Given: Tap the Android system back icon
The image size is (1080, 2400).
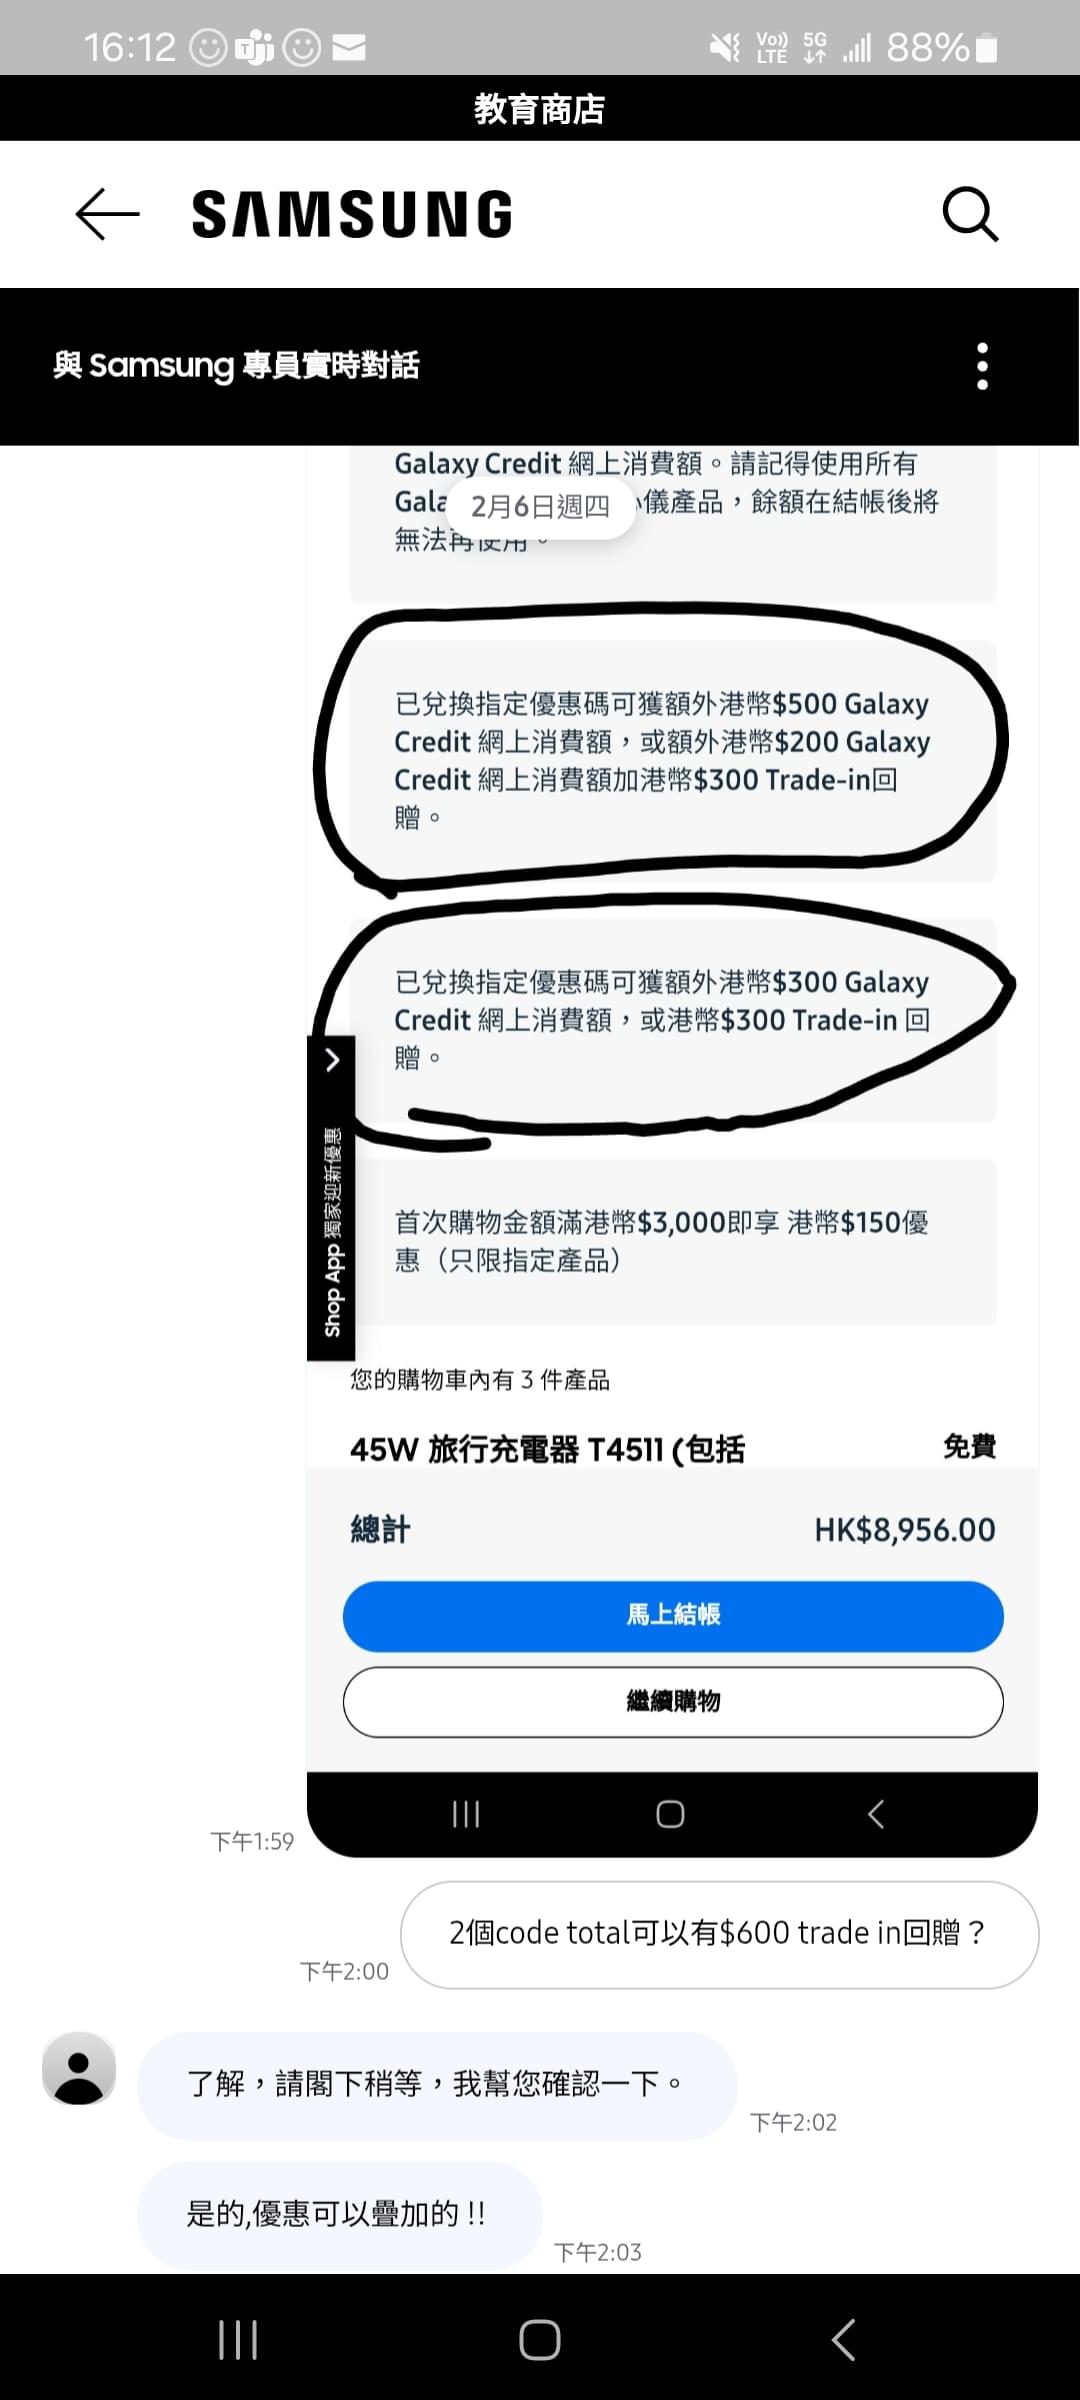Looking at the screenshot, I should (843, 2340).
